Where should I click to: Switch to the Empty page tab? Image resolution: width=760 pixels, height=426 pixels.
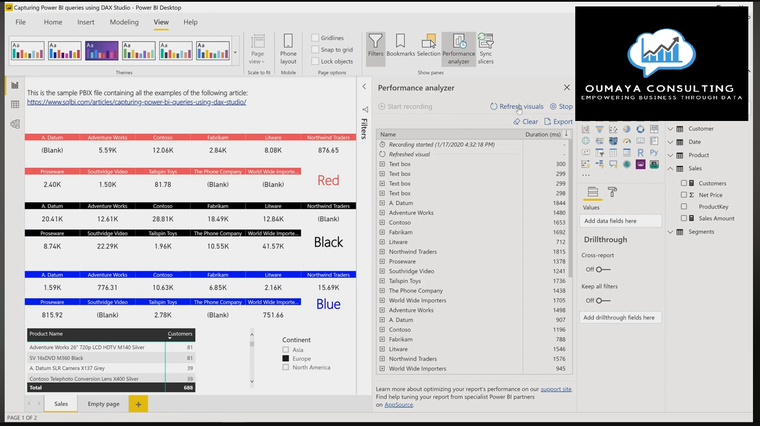(x=103, y=404)
